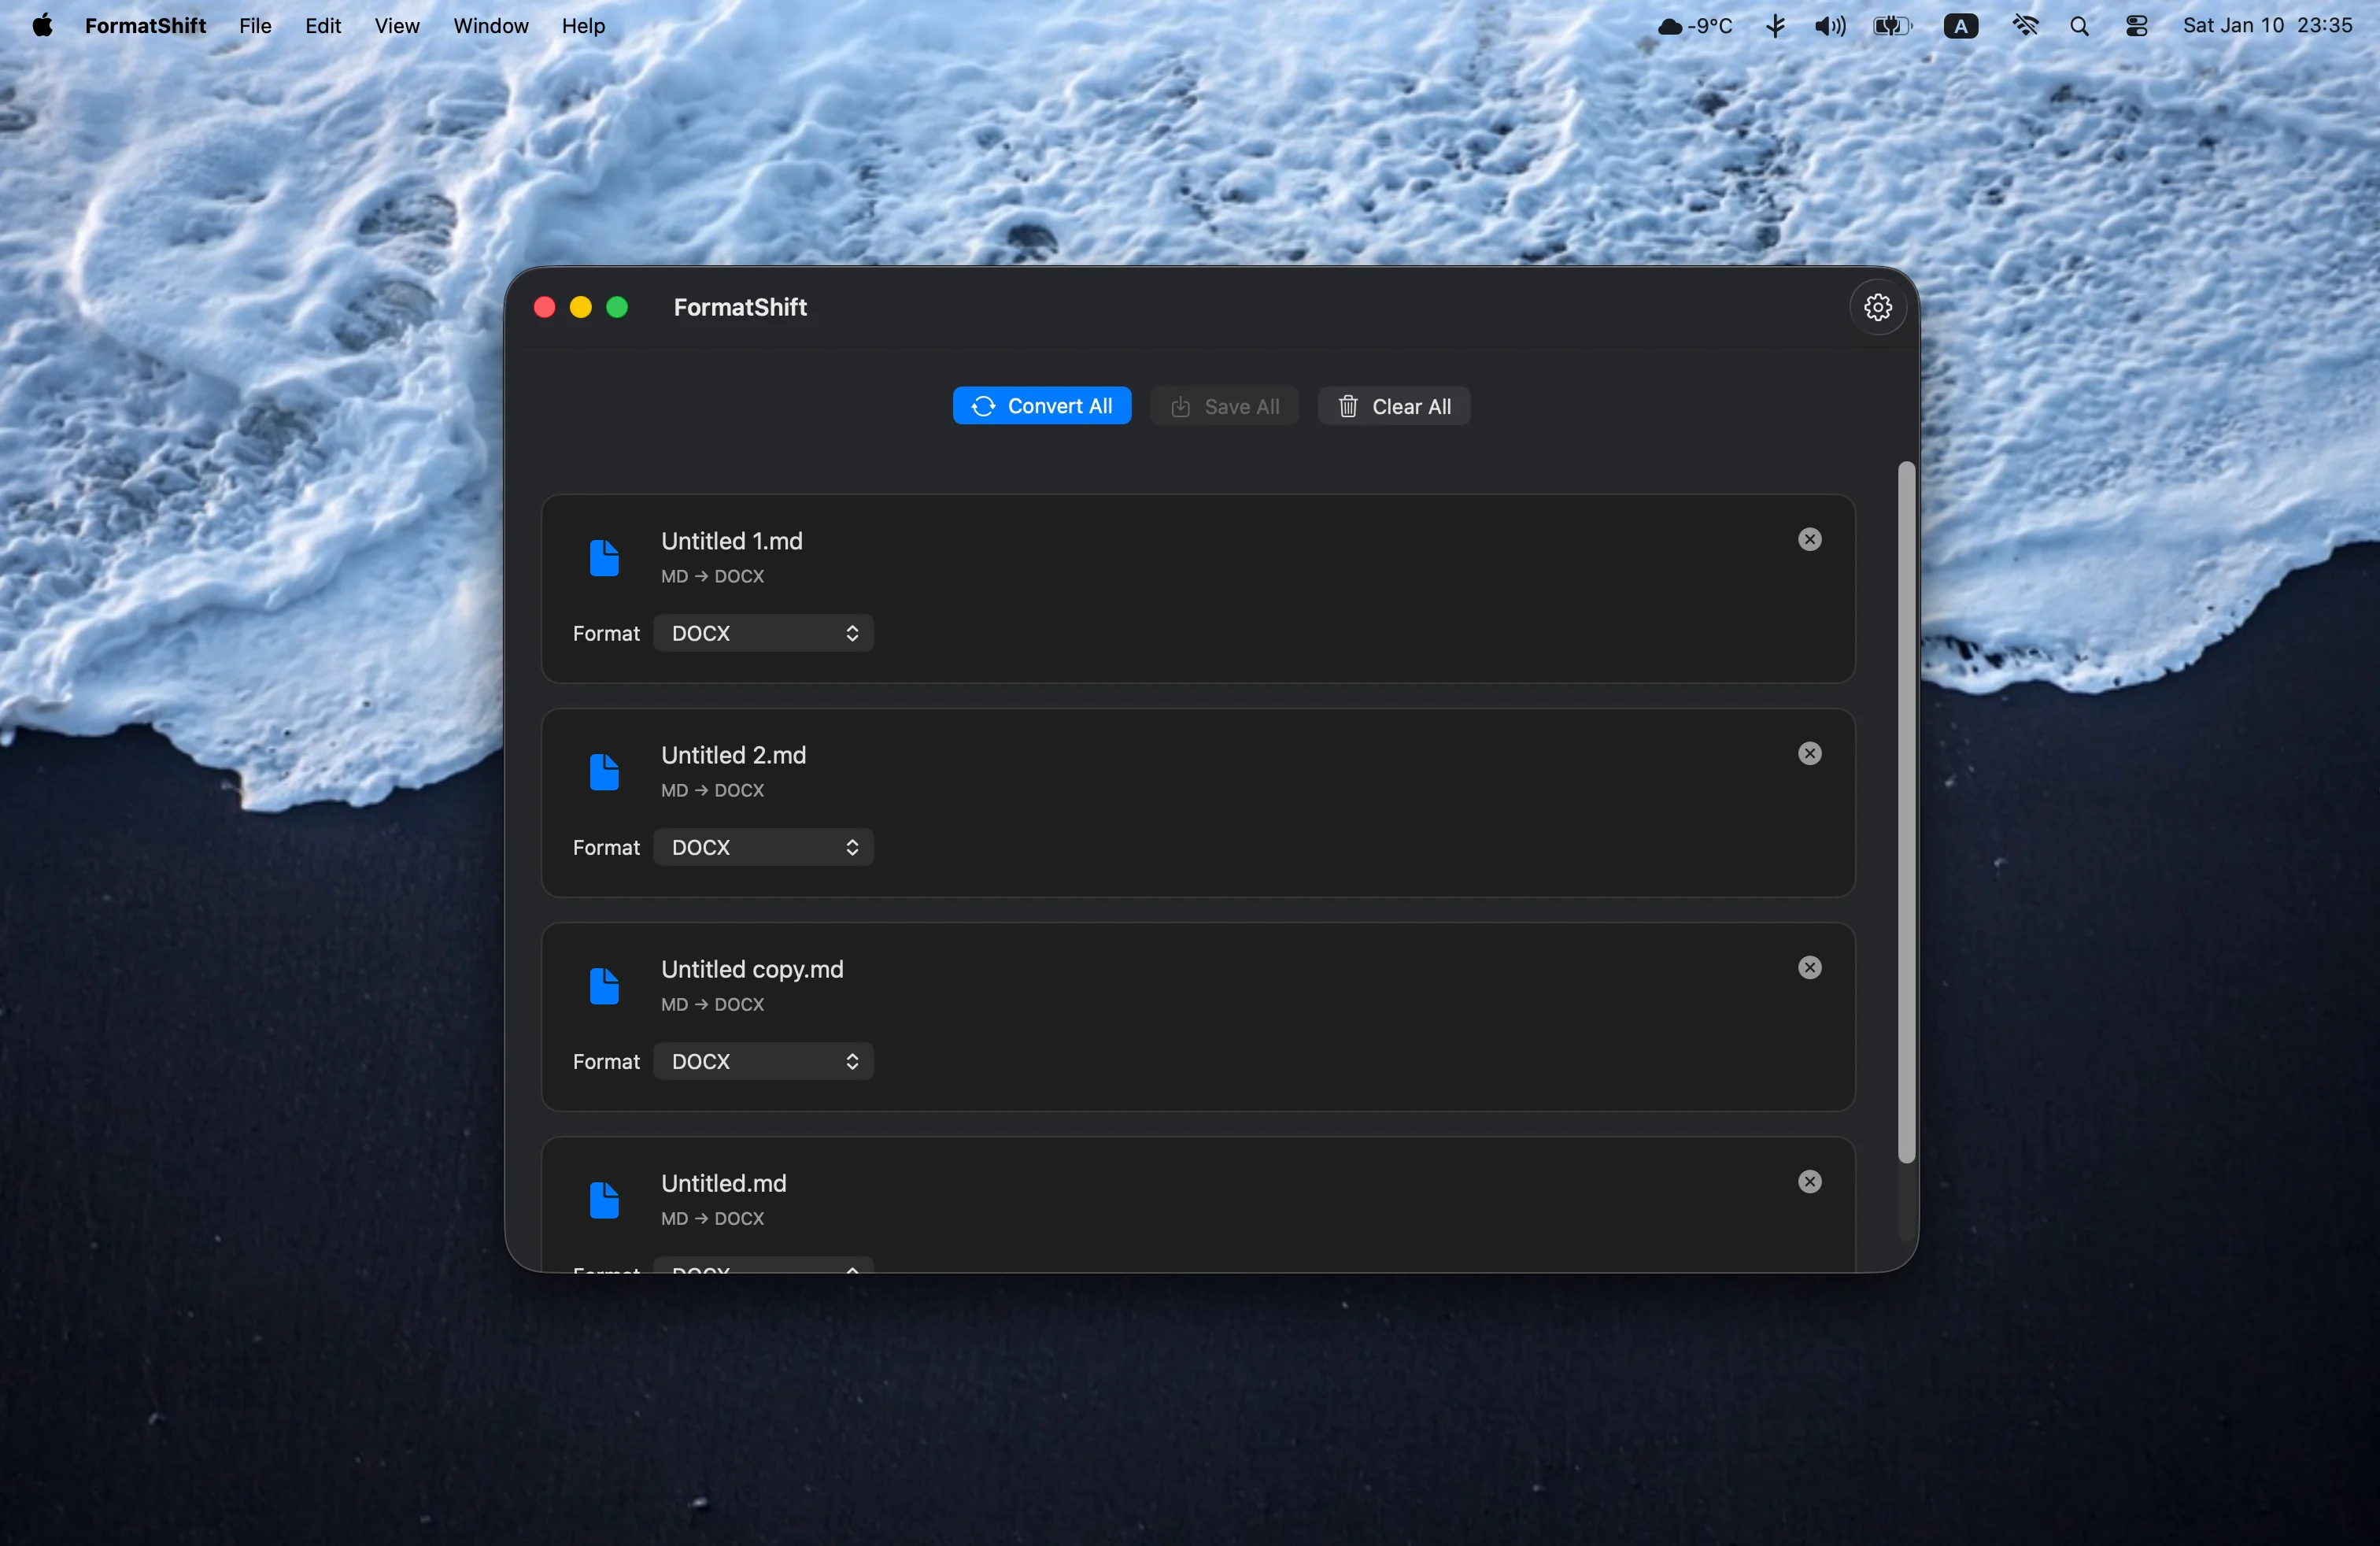This screenshot has width=2380, height=1546.
Task: Open the Format dropdown for Untitled 1.md
Action: pyautogui.click(x=762, y=633)
